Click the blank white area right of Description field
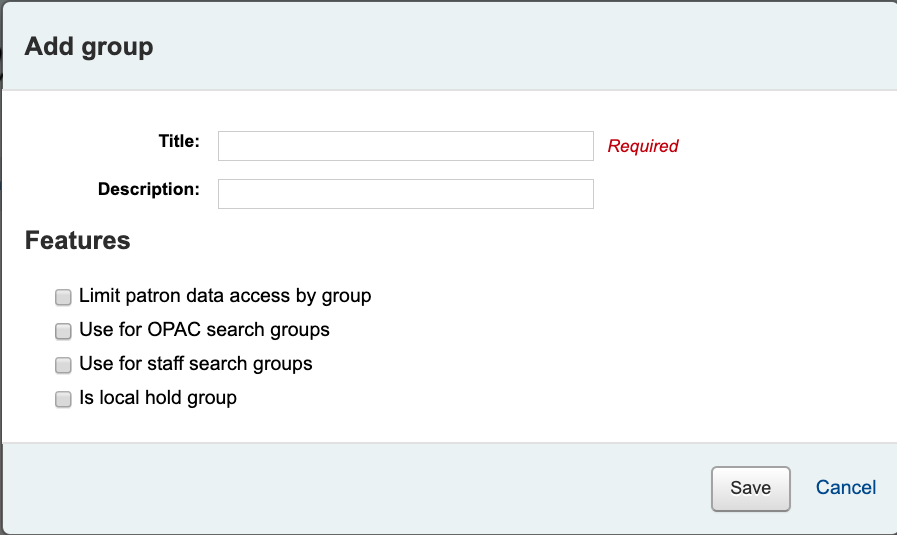Screen dimensions: 897x535 (x=740, y=194)
